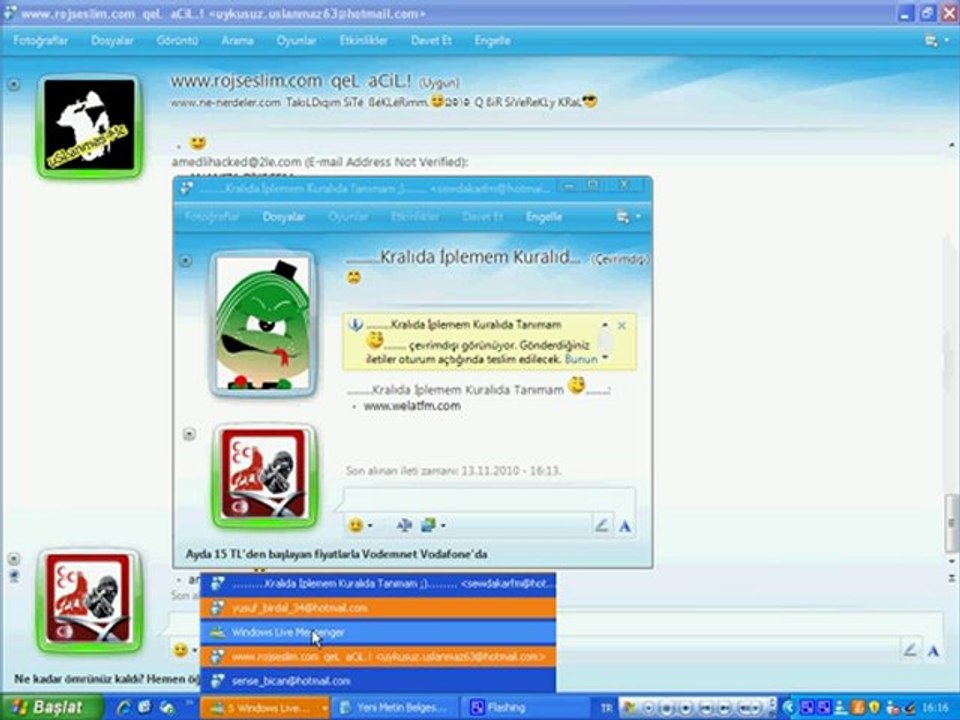The width and height of the screenshot is (960, 720).
Task: Click TR language indicator in taskbar
Action: (606, 708)
